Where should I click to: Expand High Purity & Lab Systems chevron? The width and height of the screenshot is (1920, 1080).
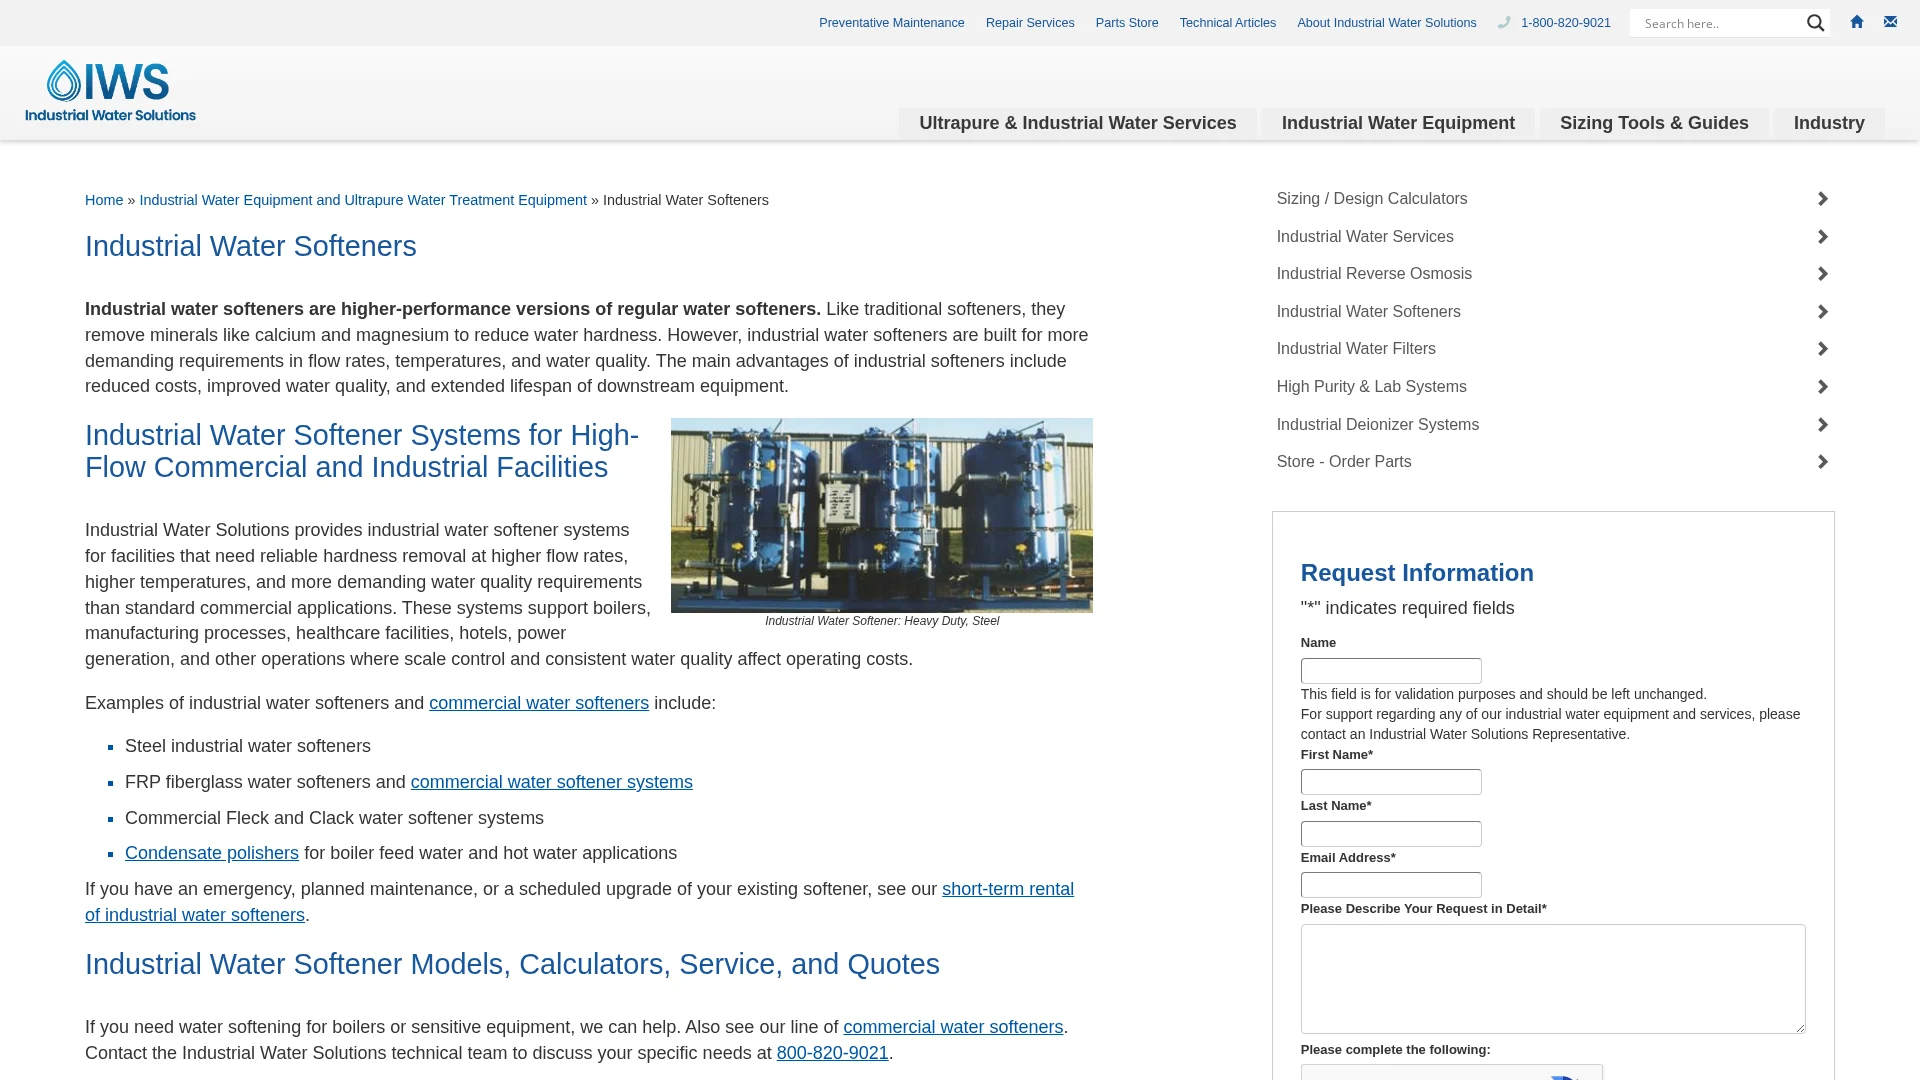pyautogui.click(x=1823, y=387)
